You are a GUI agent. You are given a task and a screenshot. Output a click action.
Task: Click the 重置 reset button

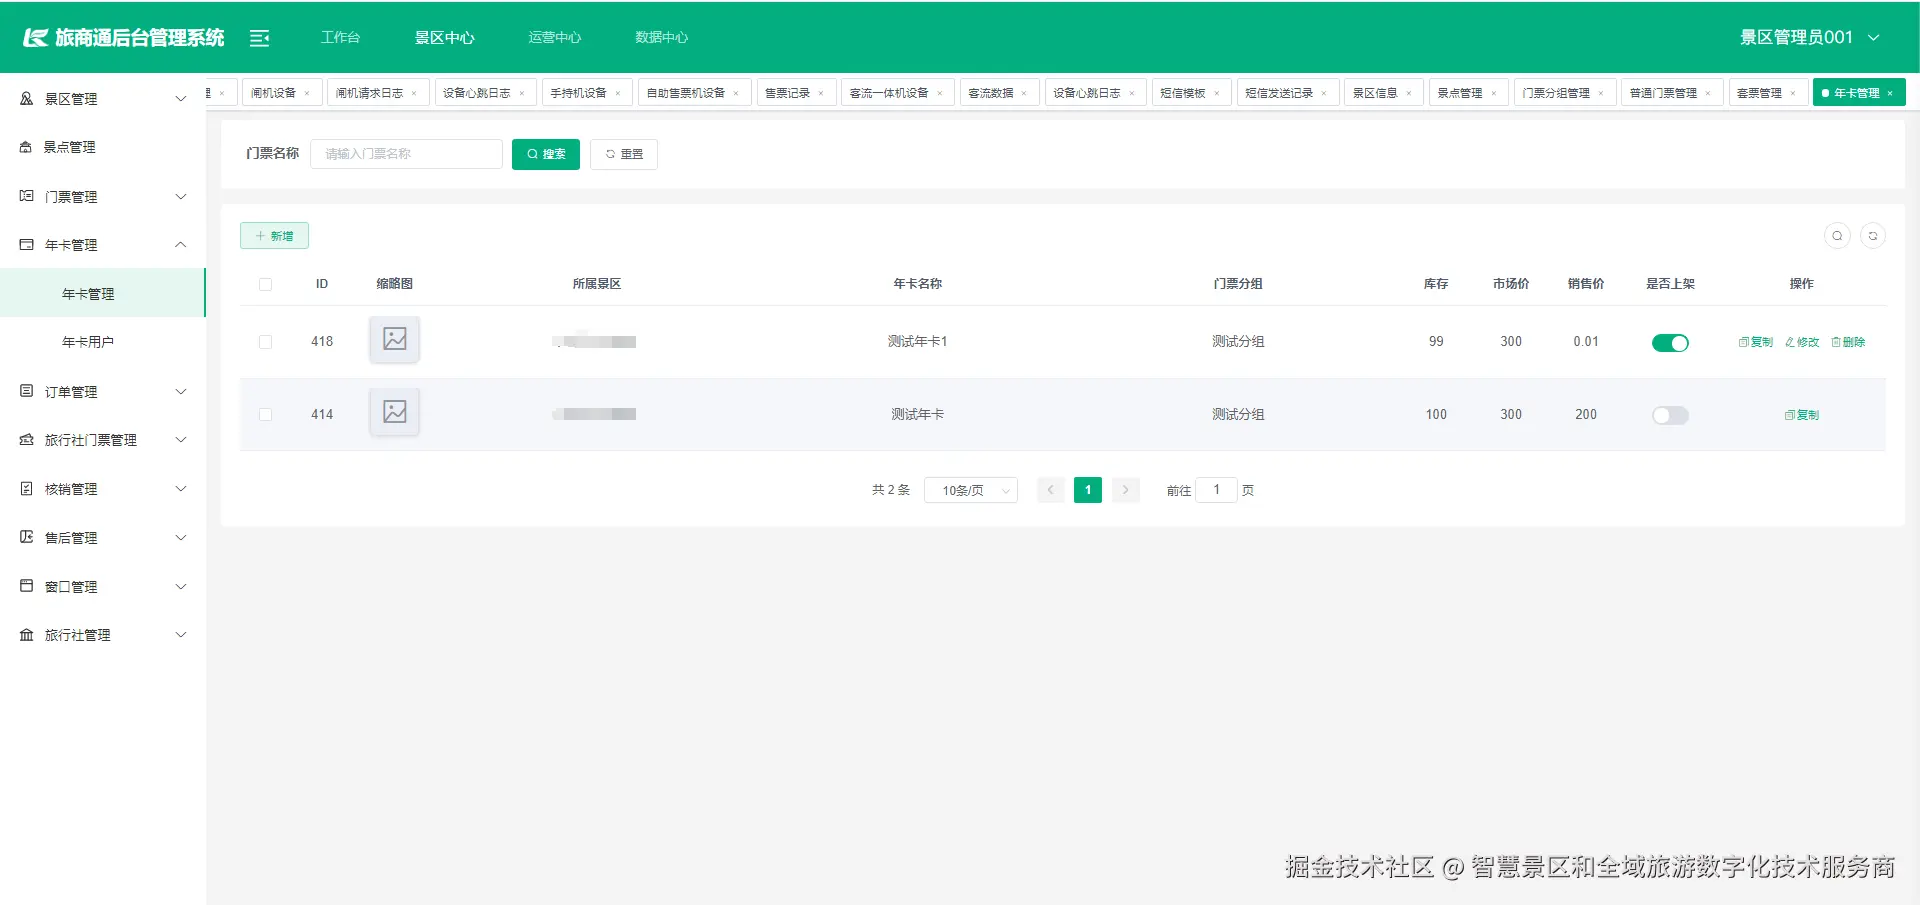[x=623, y=154]
